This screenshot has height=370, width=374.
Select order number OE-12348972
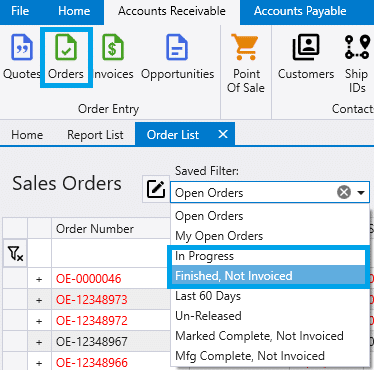92,321
